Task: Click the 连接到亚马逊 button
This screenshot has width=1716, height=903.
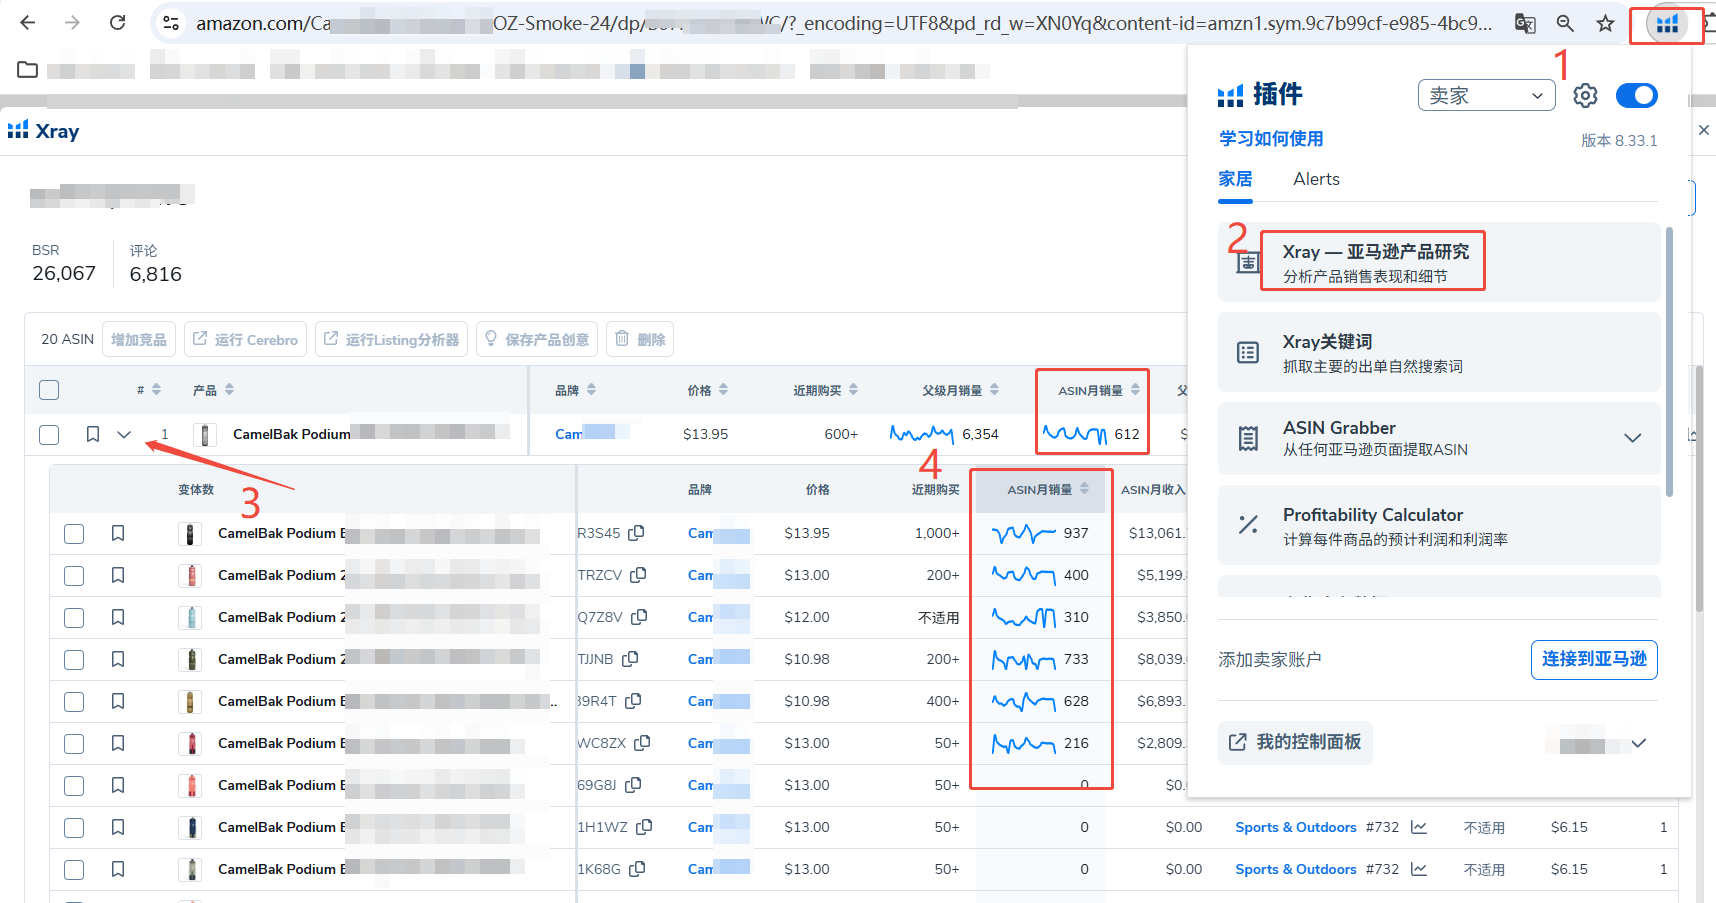Action: pyautogui.click(x=1593, y=659)
